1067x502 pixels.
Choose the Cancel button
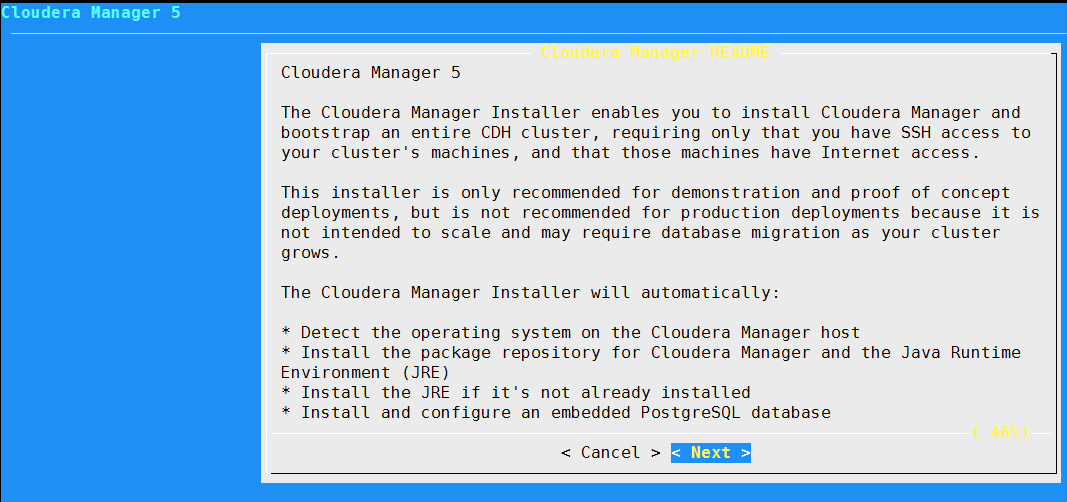point(611,453)
